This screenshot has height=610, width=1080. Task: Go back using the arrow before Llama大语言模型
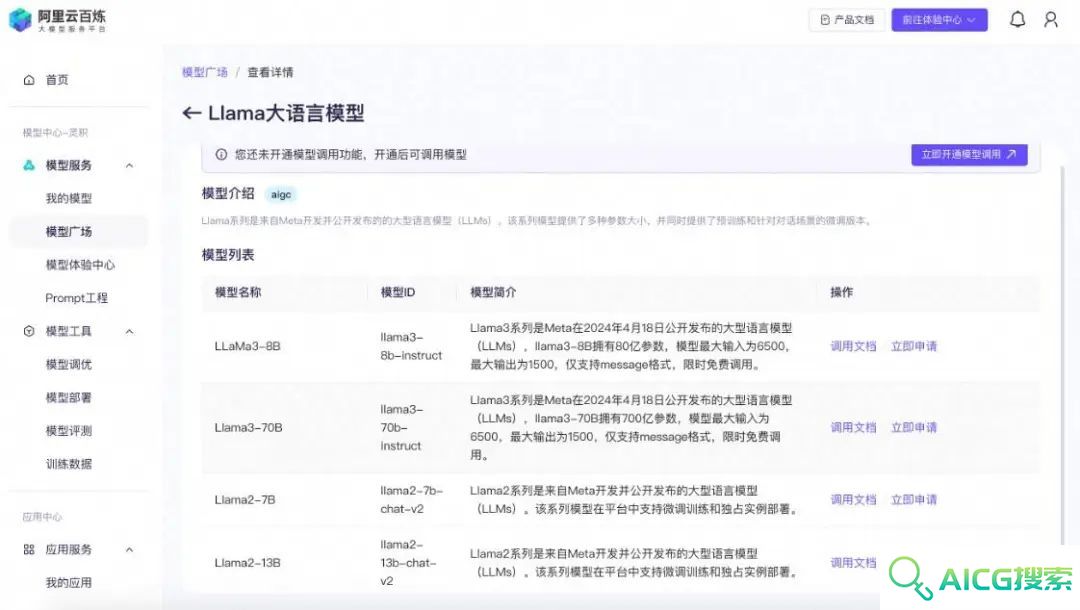191,113
